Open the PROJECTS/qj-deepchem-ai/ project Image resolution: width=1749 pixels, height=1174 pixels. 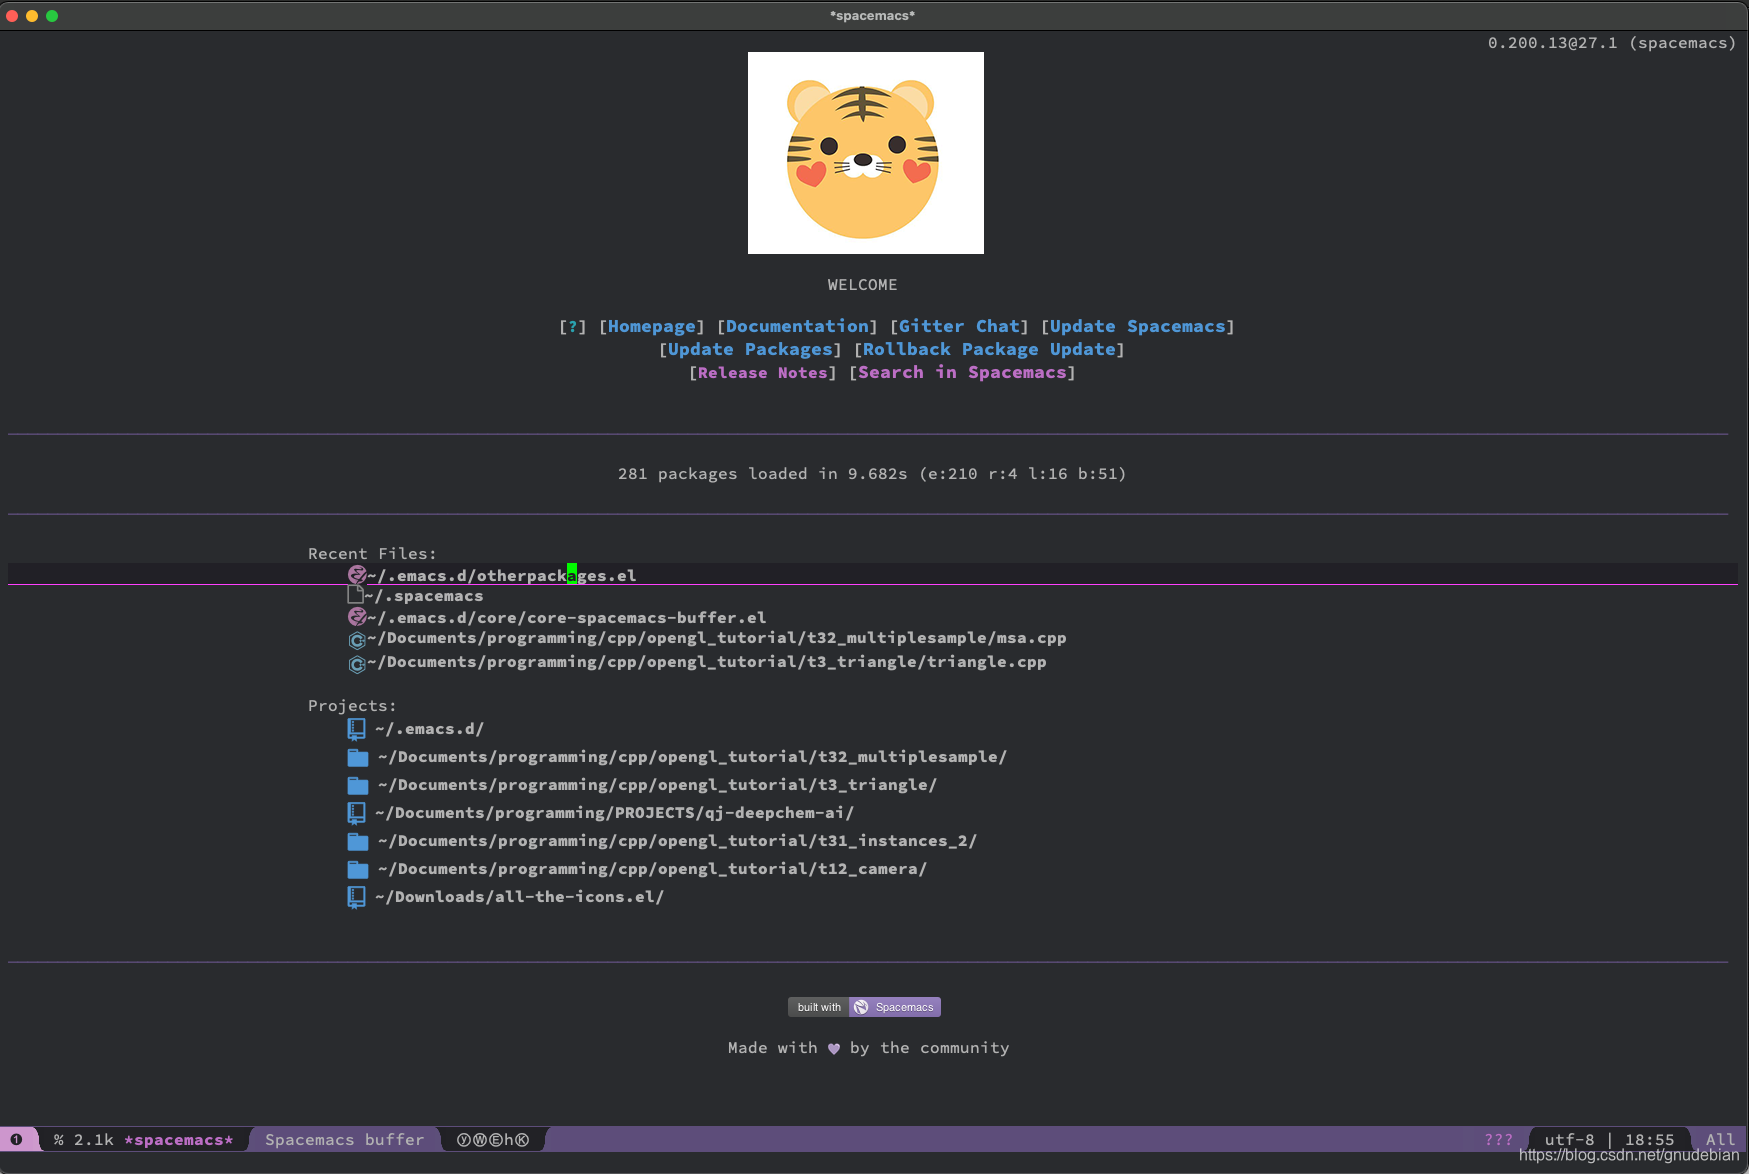pyautogui.click(x=615, y=813)
